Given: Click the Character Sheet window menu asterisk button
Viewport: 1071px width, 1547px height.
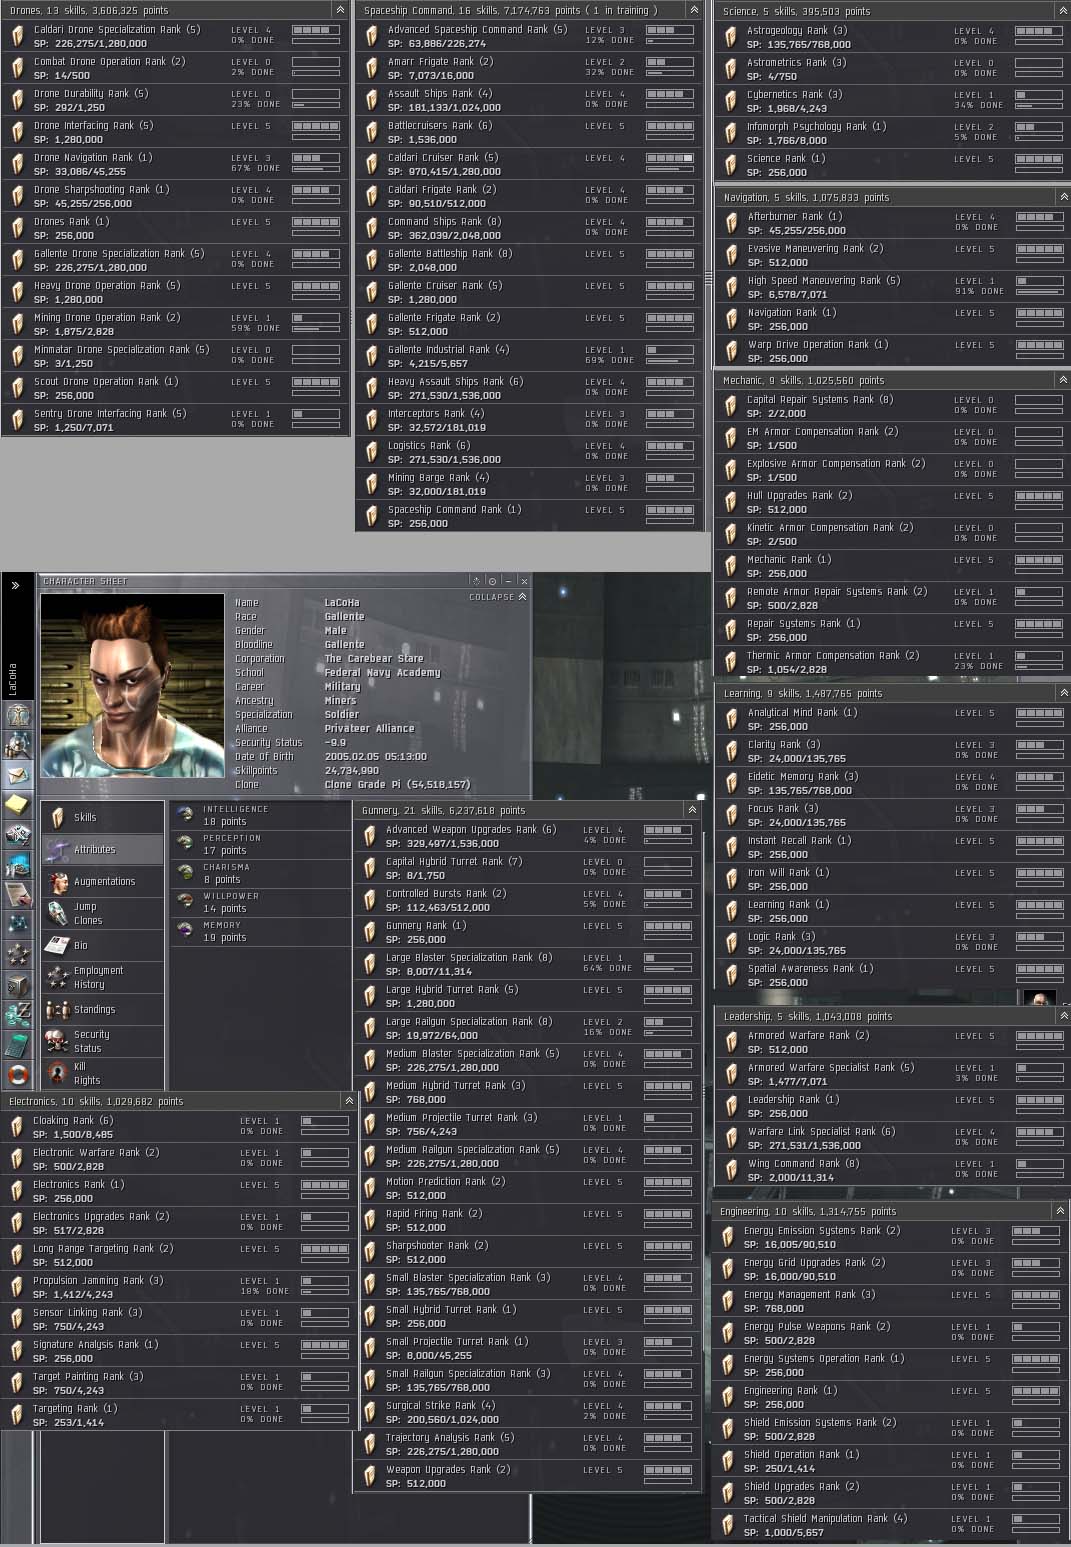Looking at the screenshot, I should click(x=476, y=581).
